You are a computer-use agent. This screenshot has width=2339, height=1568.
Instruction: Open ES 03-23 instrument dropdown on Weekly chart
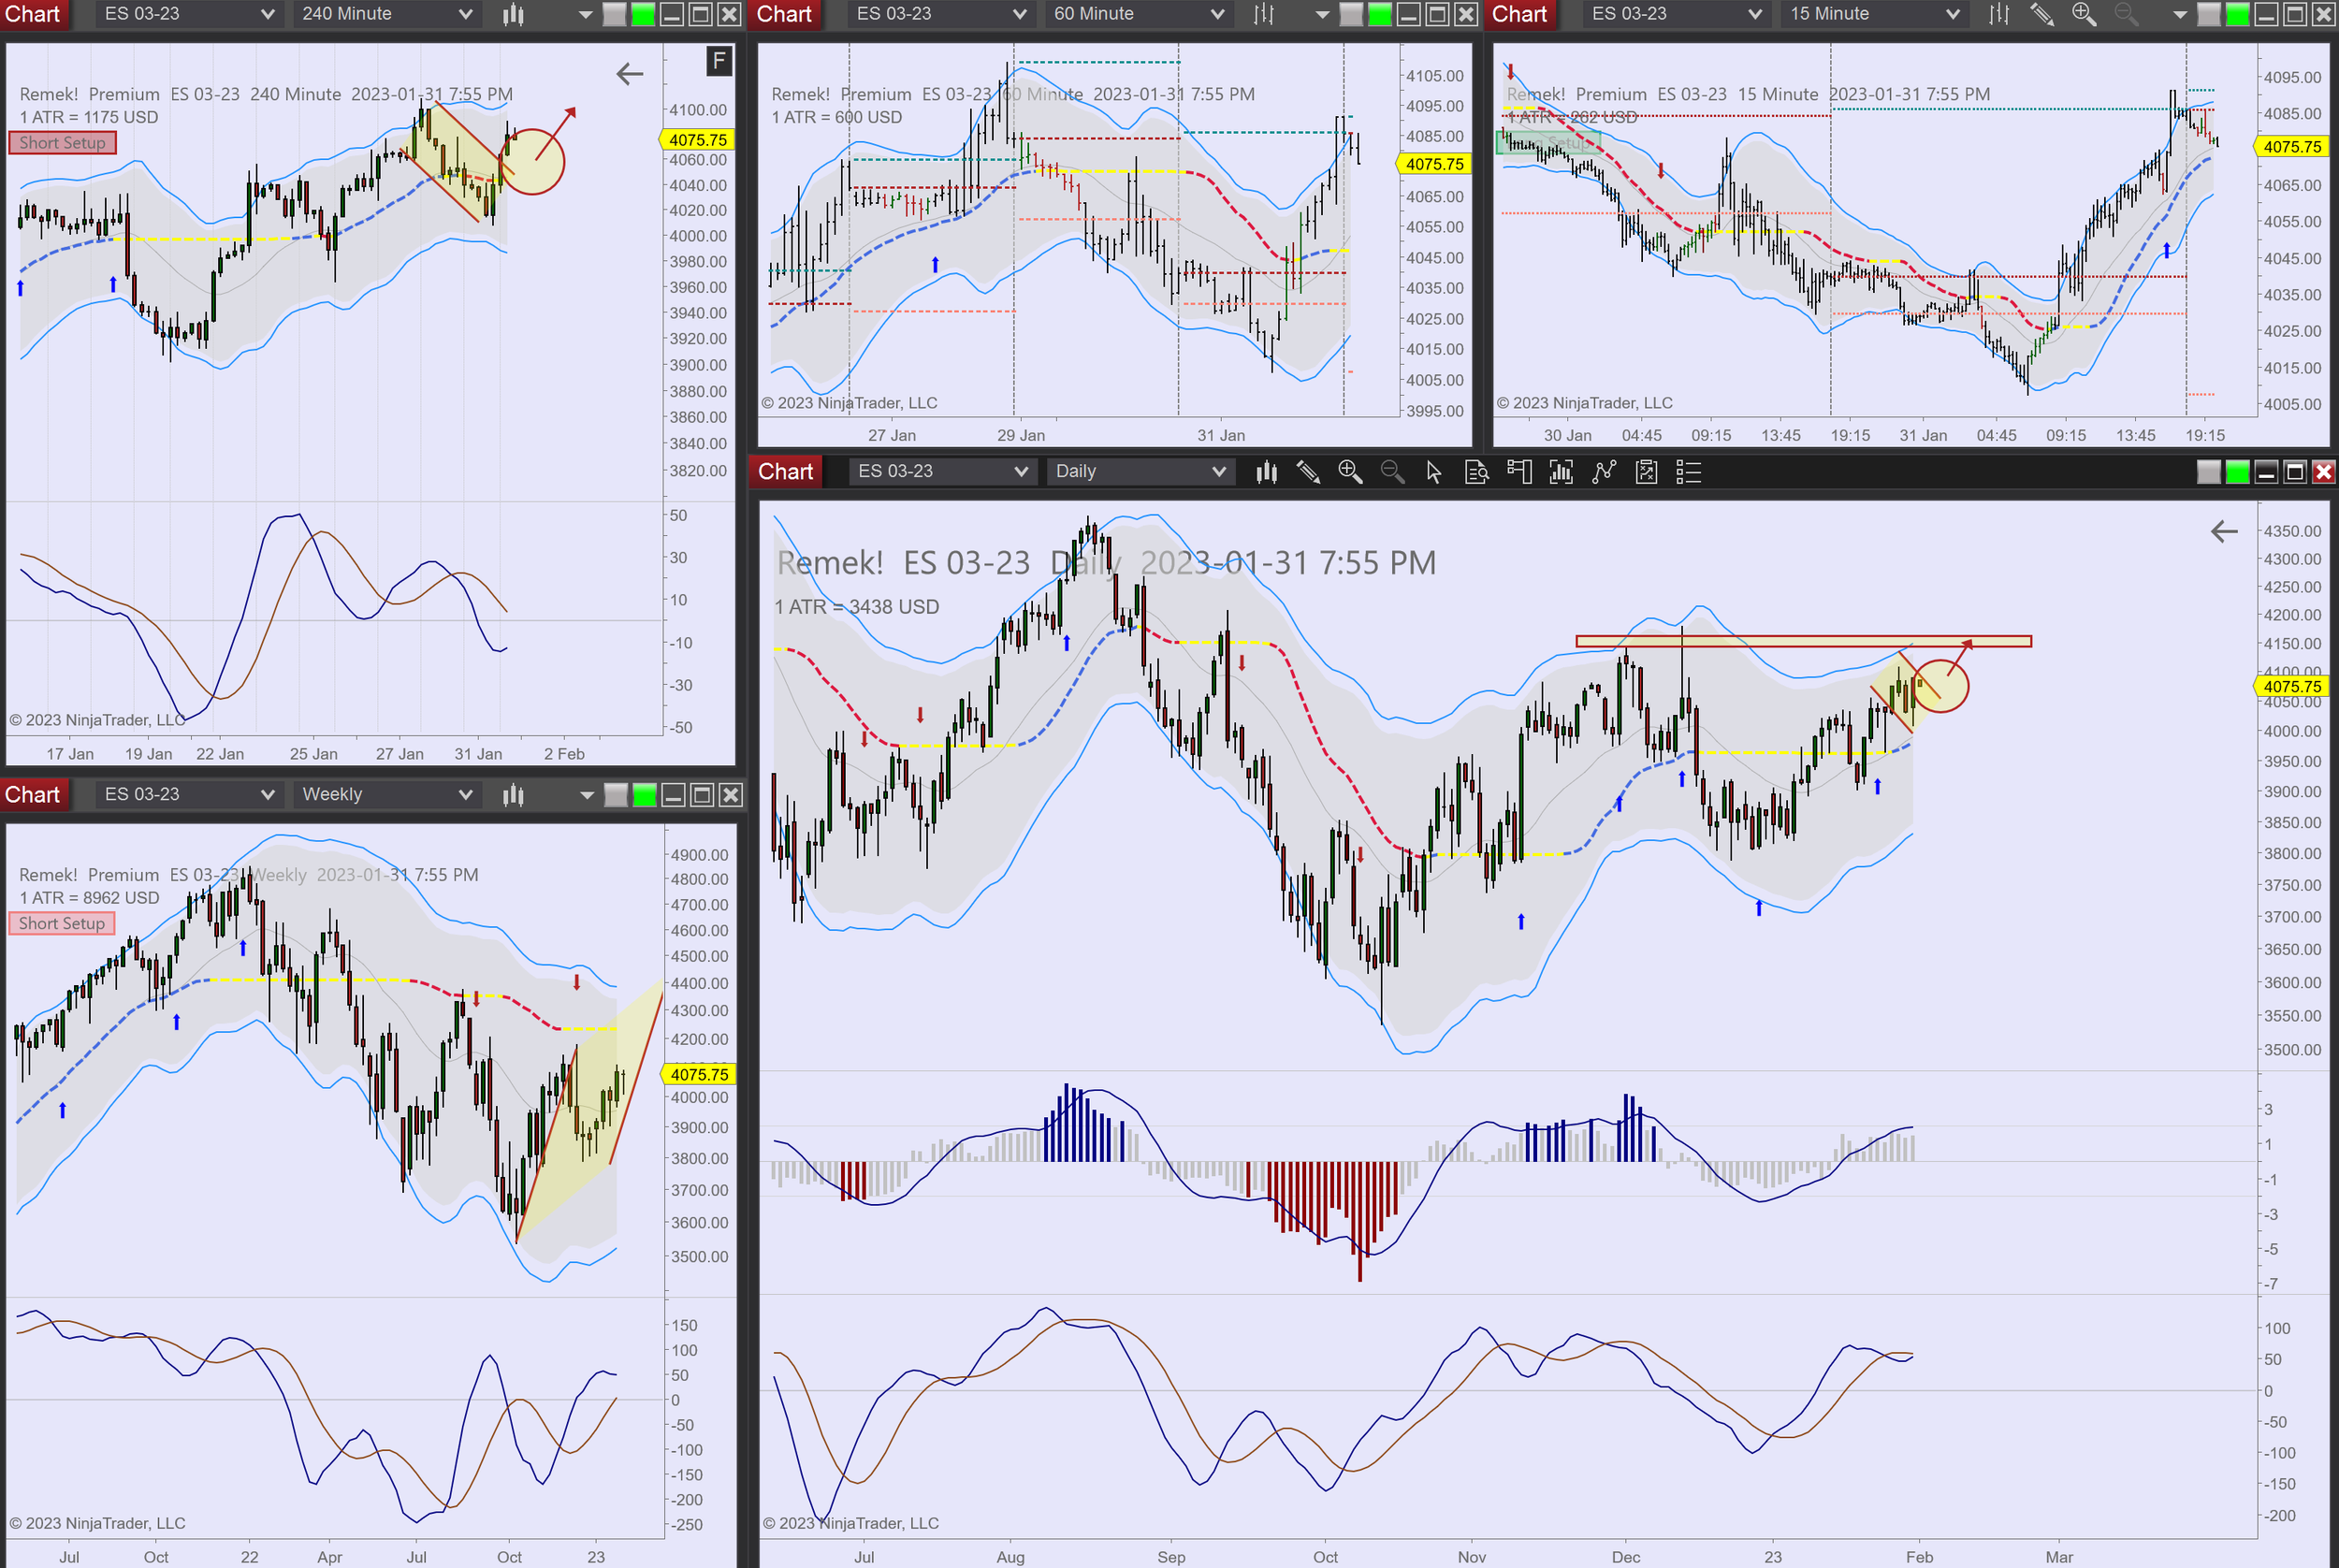tap(188, 794)
